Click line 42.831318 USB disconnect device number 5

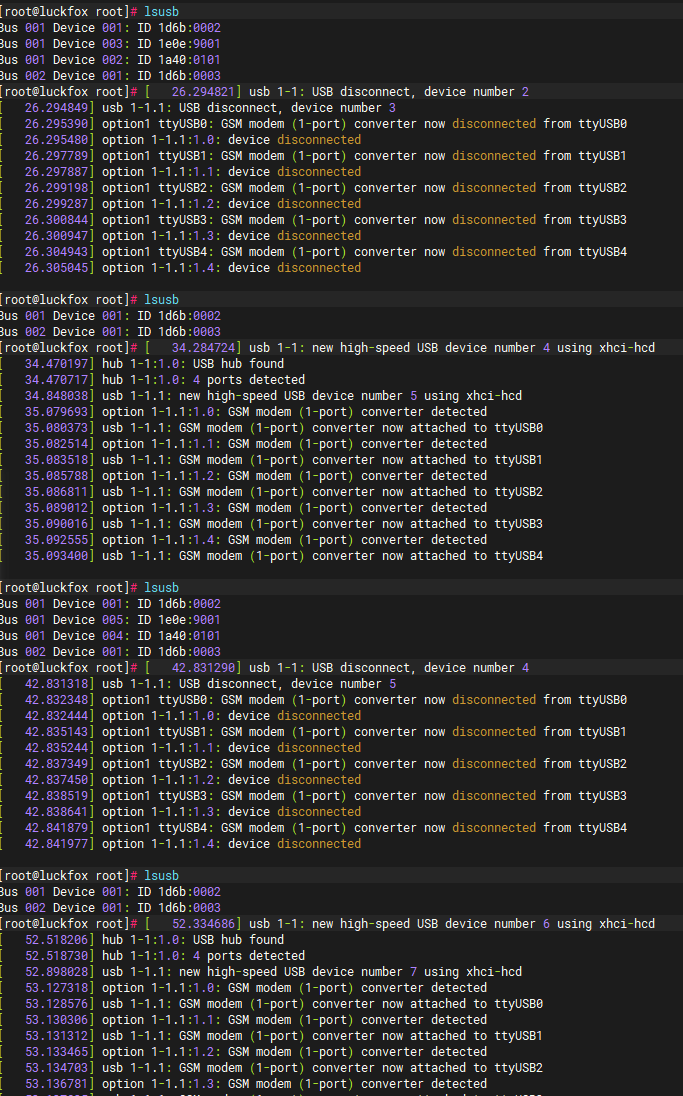199,684
